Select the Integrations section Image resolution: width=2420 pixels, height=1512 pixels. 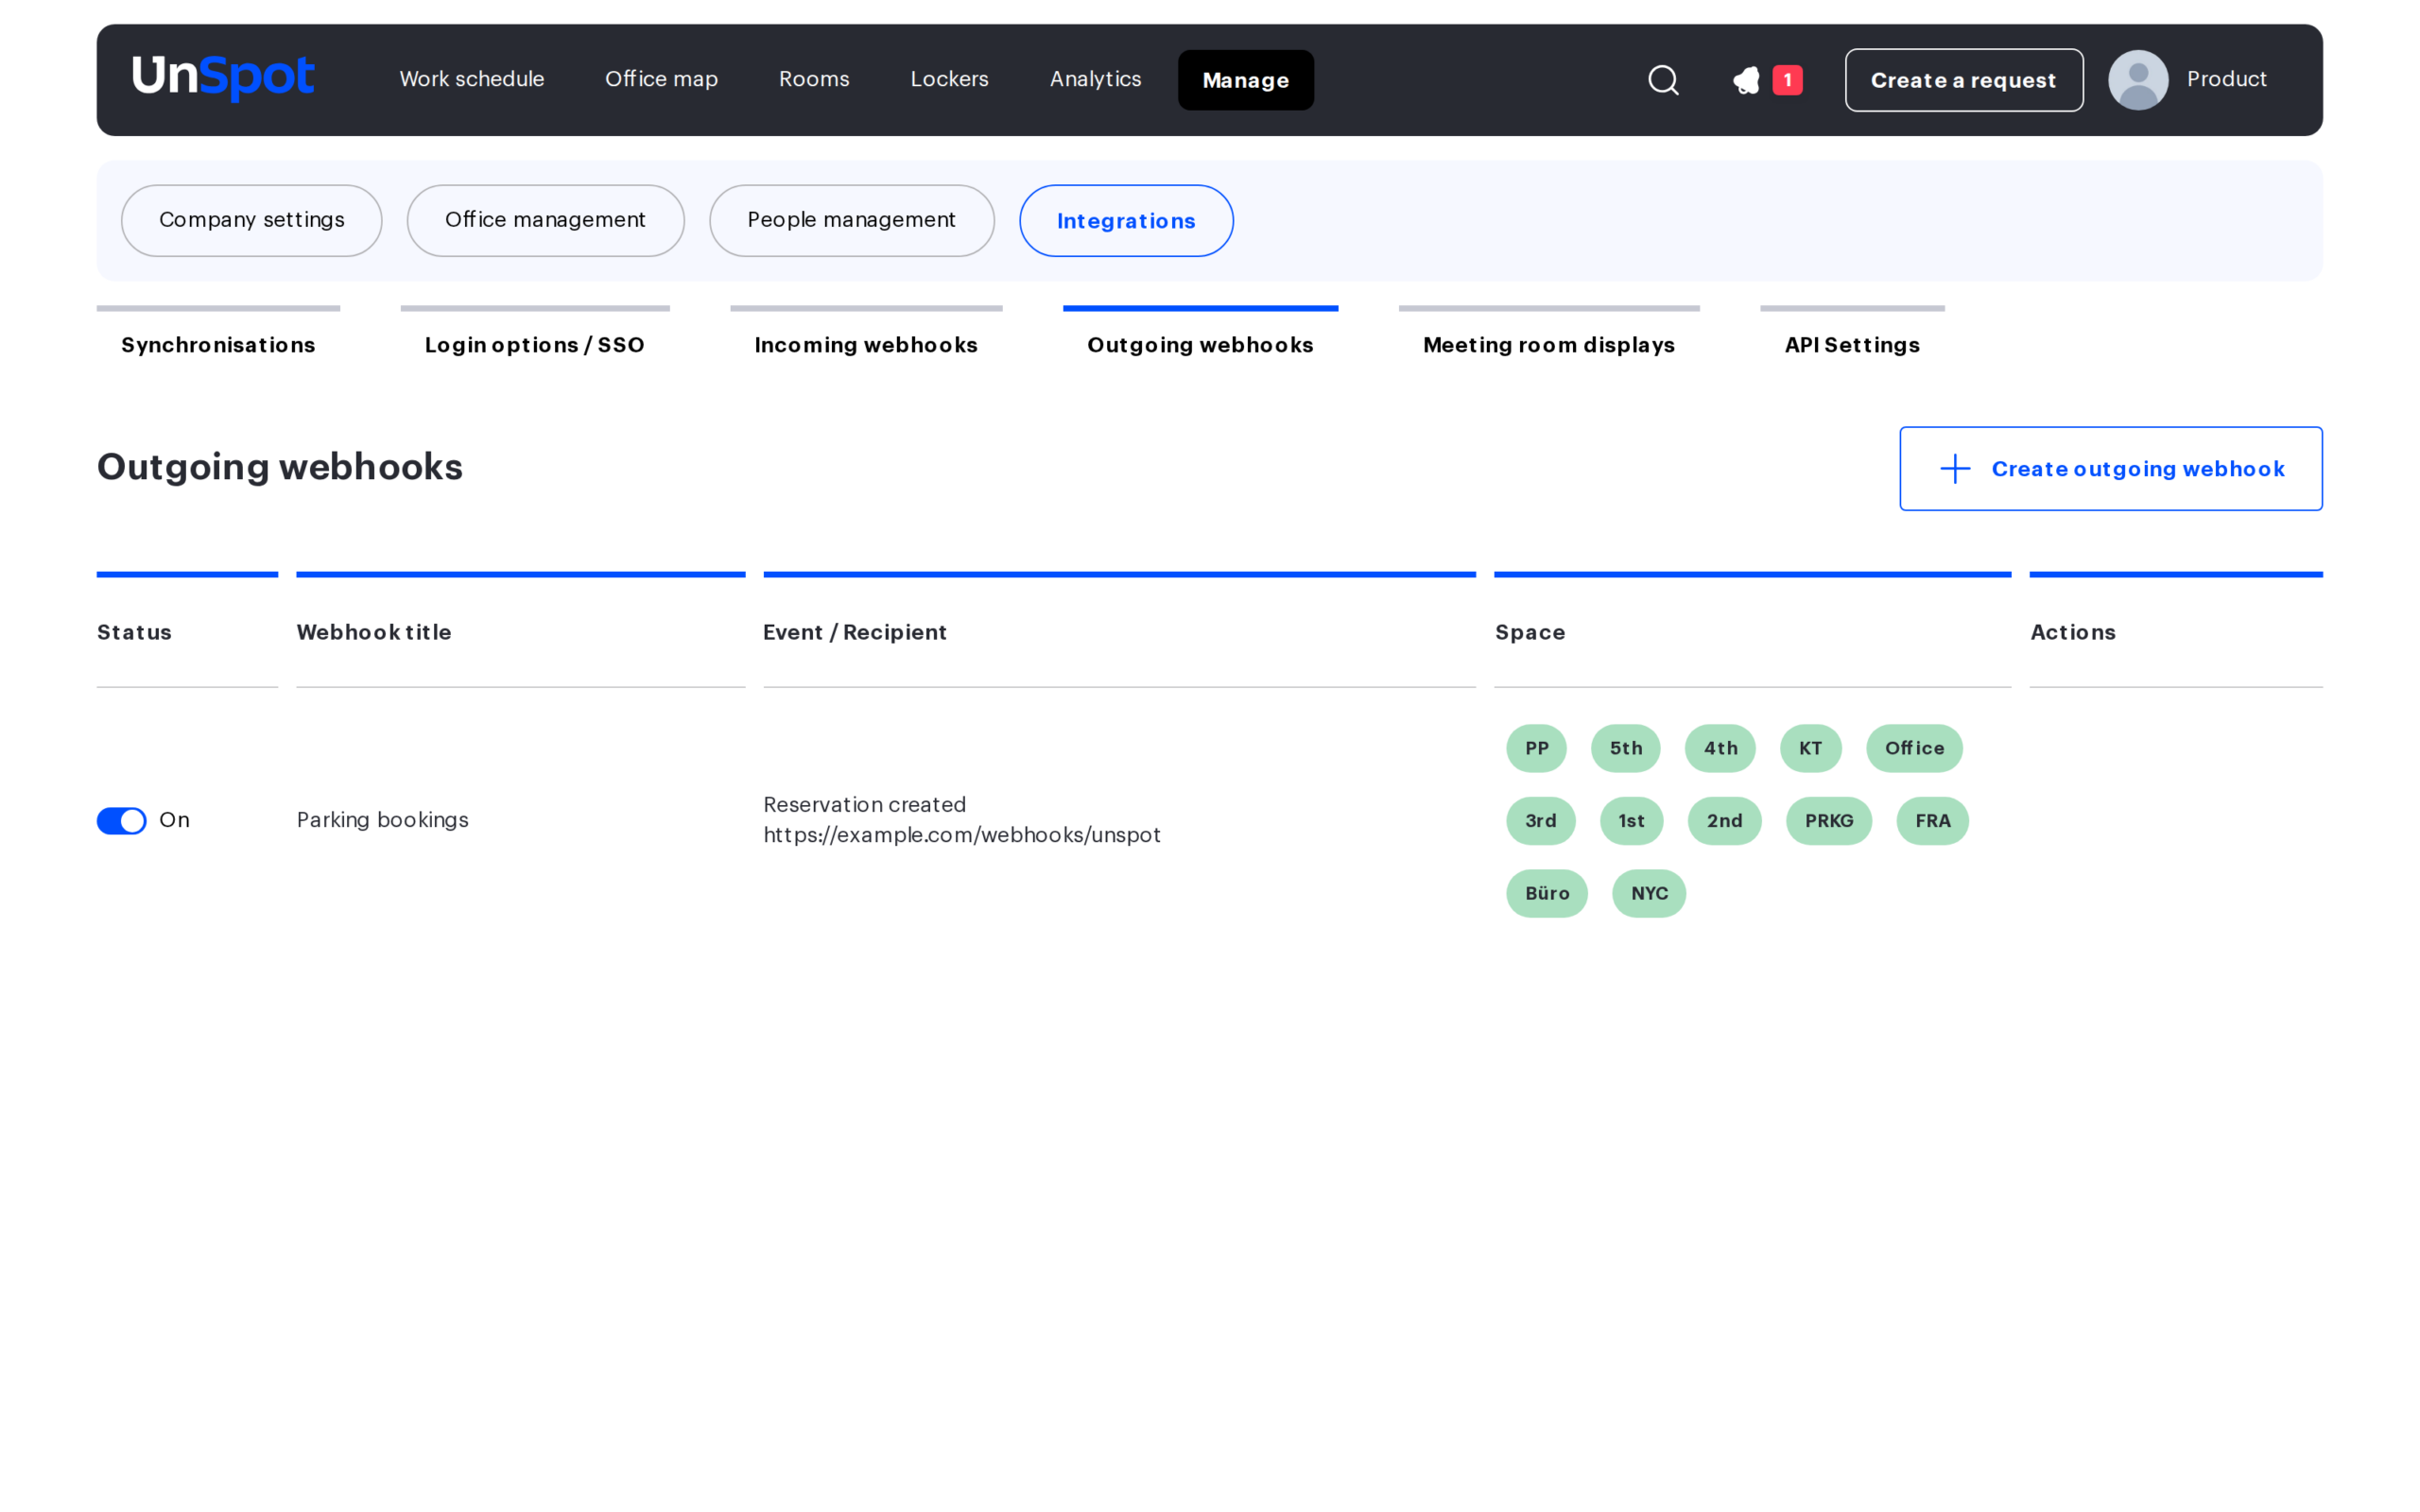(1126, 220)
